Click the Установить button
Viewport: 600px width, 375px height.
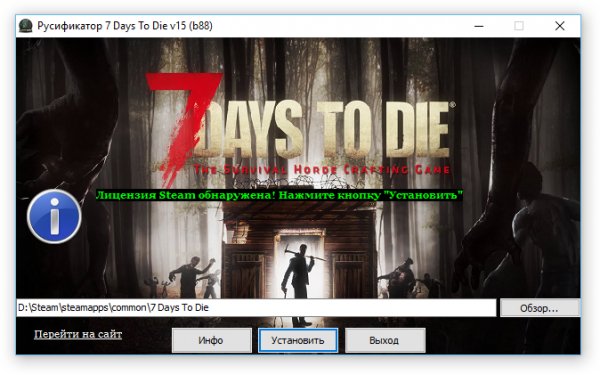298,340
